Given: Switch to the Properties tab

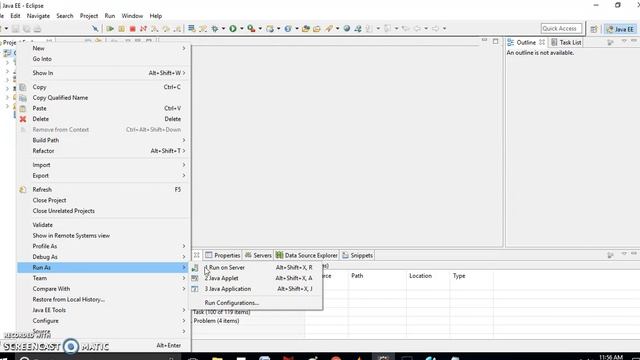Looking at the screenshot, I should click(222, 255).
